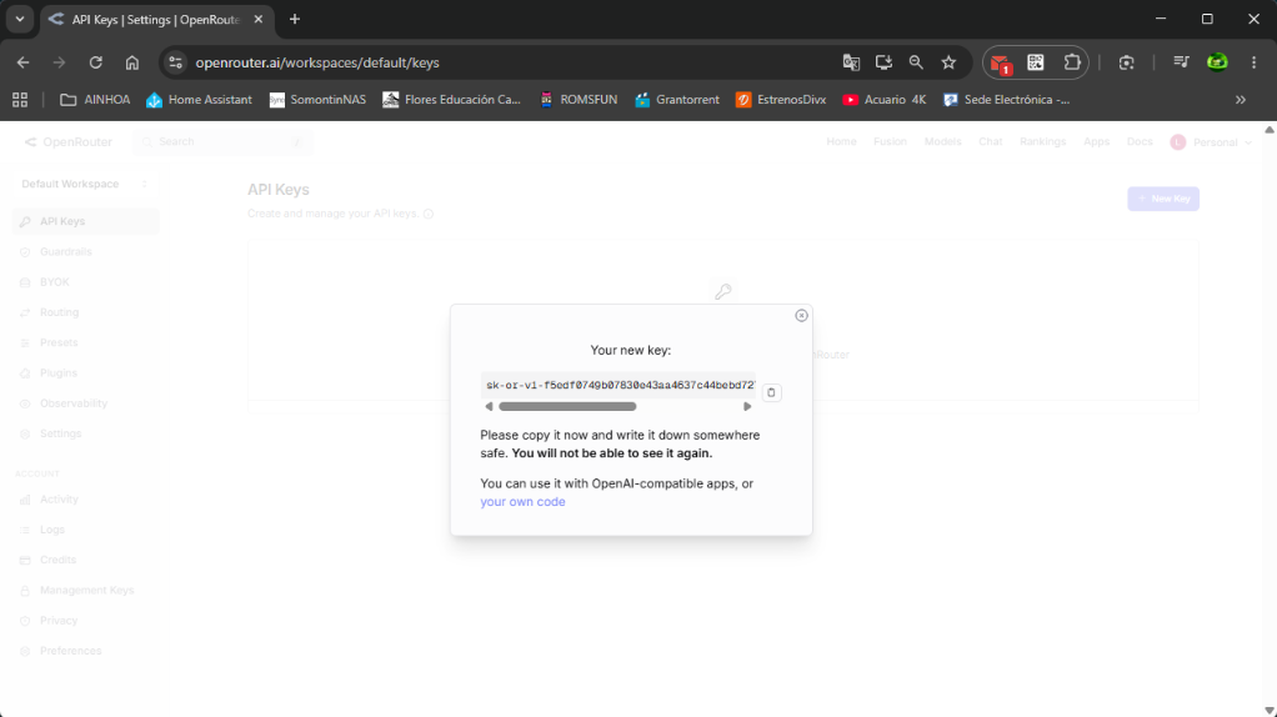Click the OpenRouter search field
This screenshot has width=1277, height=717.
(x=223, y=142)
